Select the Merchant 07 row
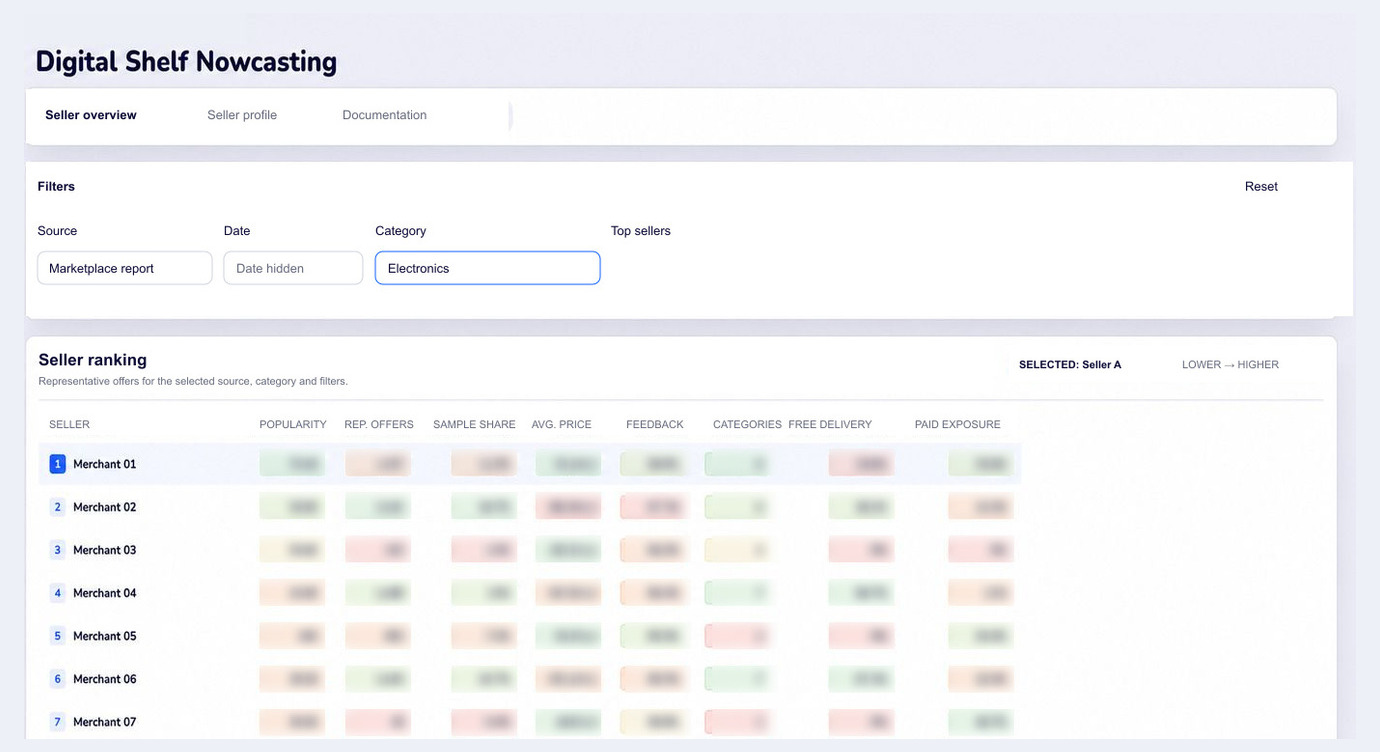This screenshot has width=1380, height=752. [x=530, y=722]
